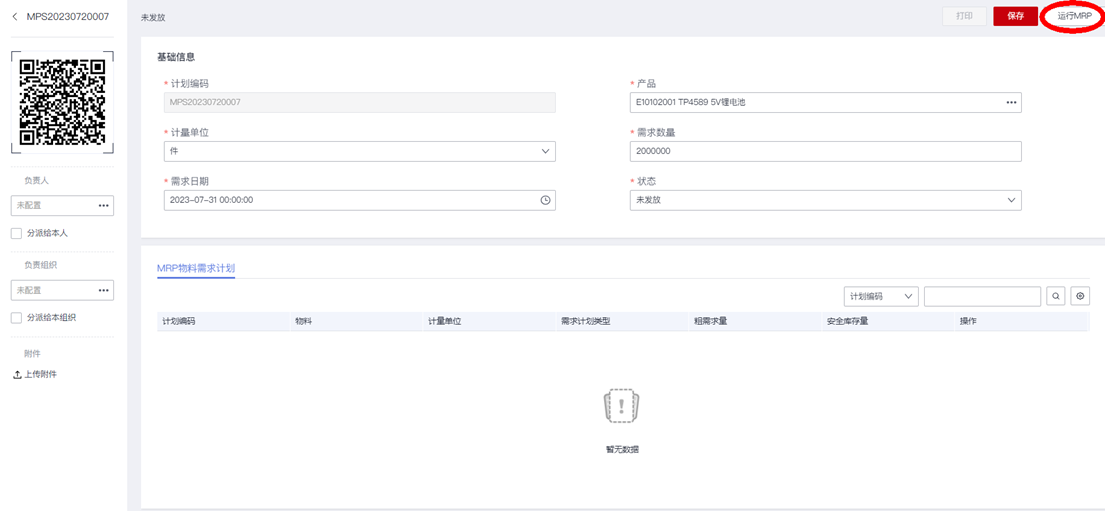Click the 运行MRP button
The height and width of the screenshot is (511, 1105).
(x=1074, y=16)
